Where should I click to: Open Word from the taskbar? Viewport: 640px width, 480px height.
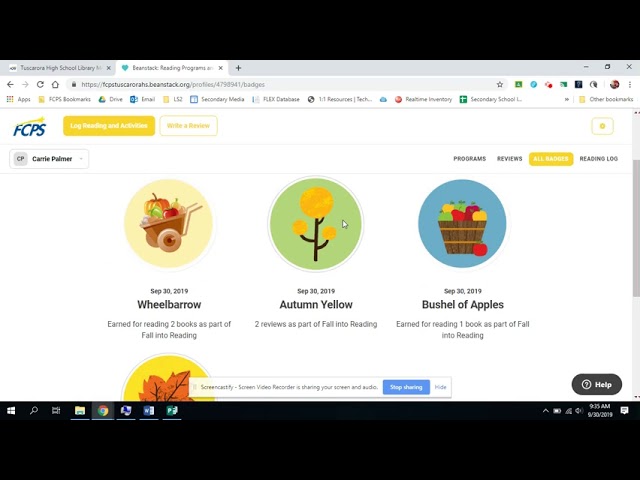(x=149, y=411)
